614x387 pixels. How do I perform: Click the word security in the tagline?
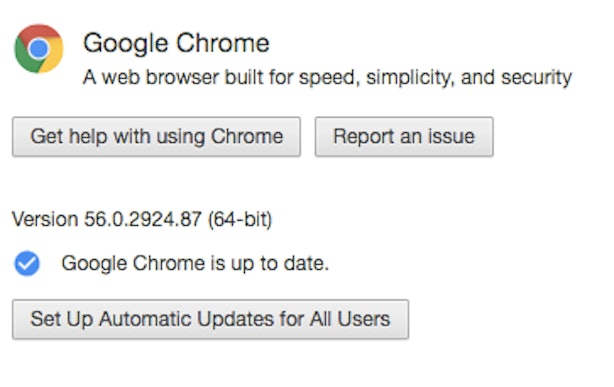[536, 78]
